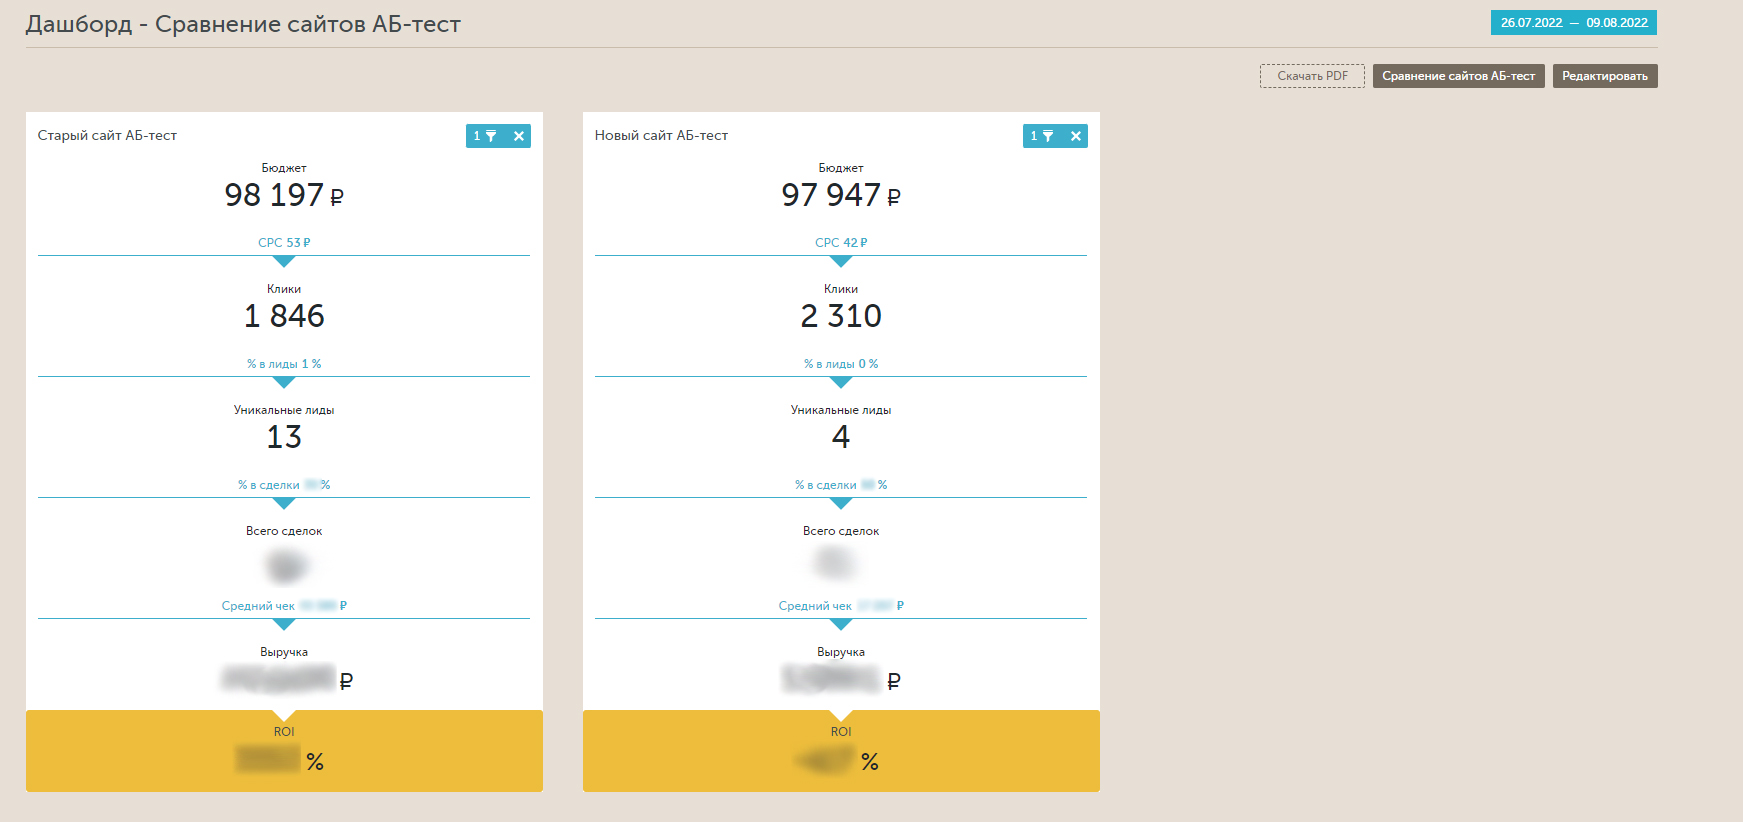Click the Скачать PDF button
Image resolution: width=1743 pixels, height=822 pixels.
point(1312,76)
